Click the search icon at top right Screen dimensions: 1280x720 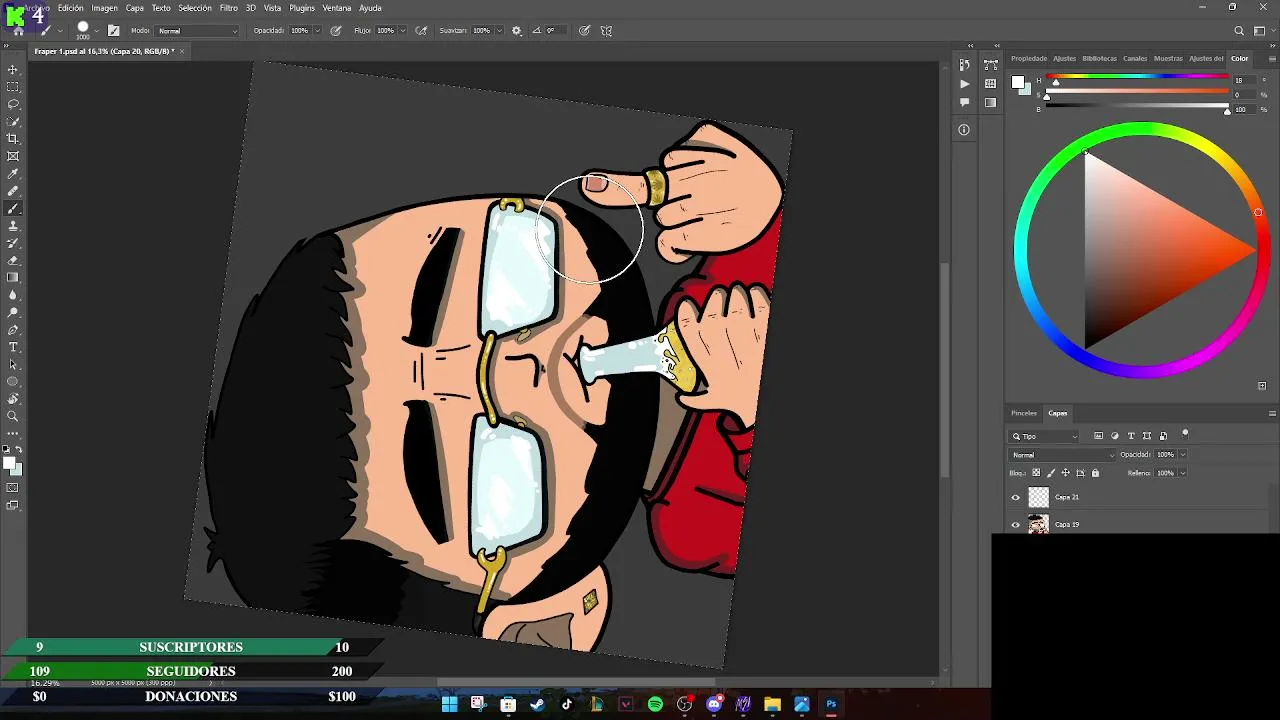pos(1240,31)
